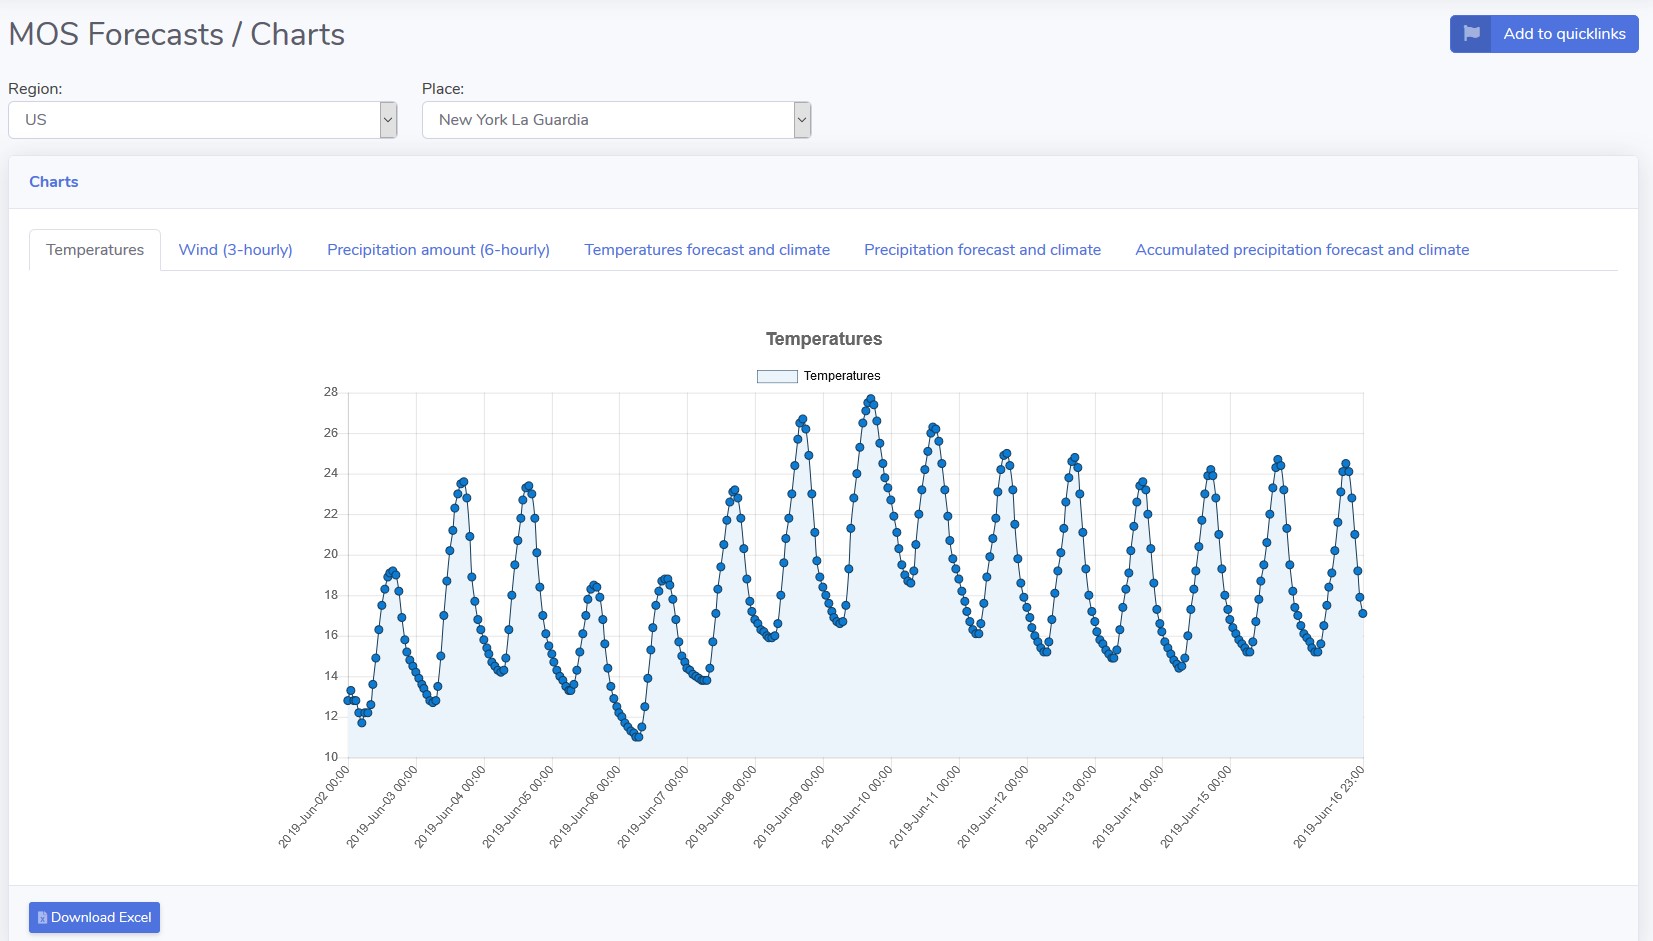Click the Download Excel button text
This screenshot has height=941, width=1653.
point(101,918)
